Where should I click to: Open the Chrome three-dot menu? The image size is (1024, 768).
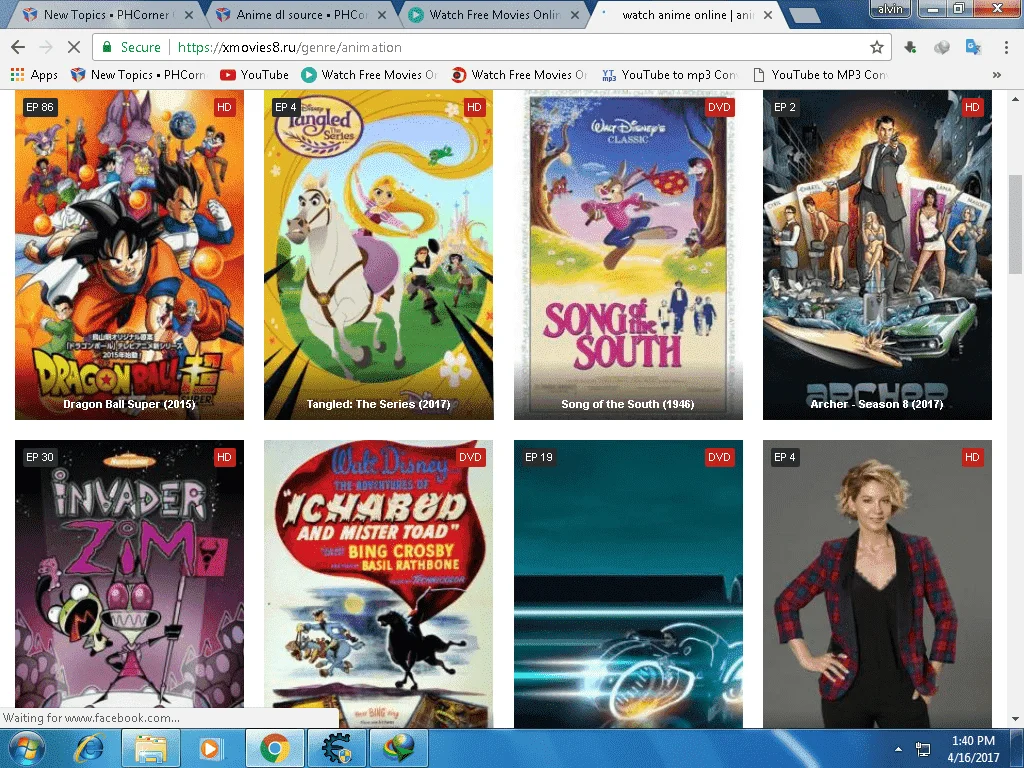click(1006, 47)
